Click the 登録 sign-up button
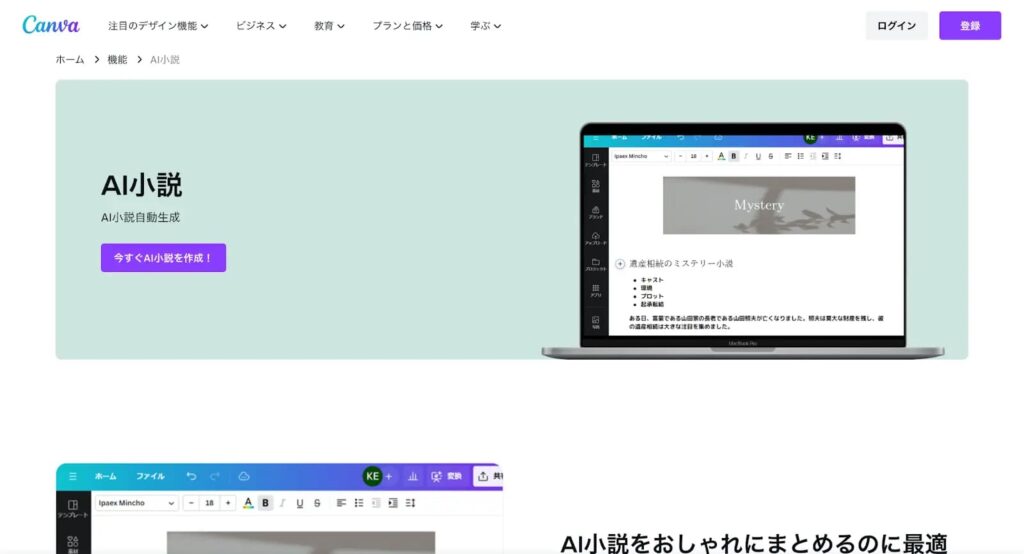The image size is (1024, 554). 970,25
